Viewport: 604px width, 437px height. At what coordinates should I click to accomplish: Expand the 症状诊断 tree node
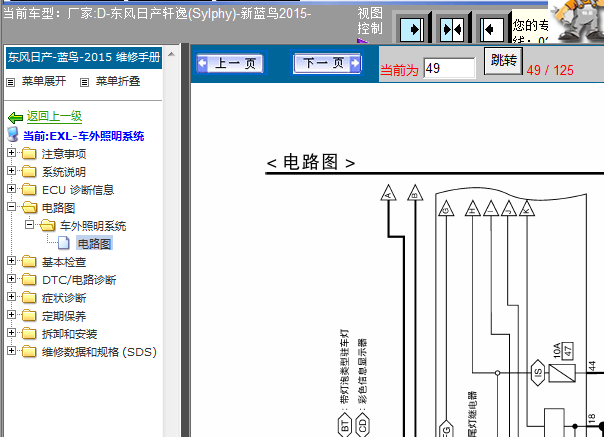pyautogui.click(x=11, y=297)
